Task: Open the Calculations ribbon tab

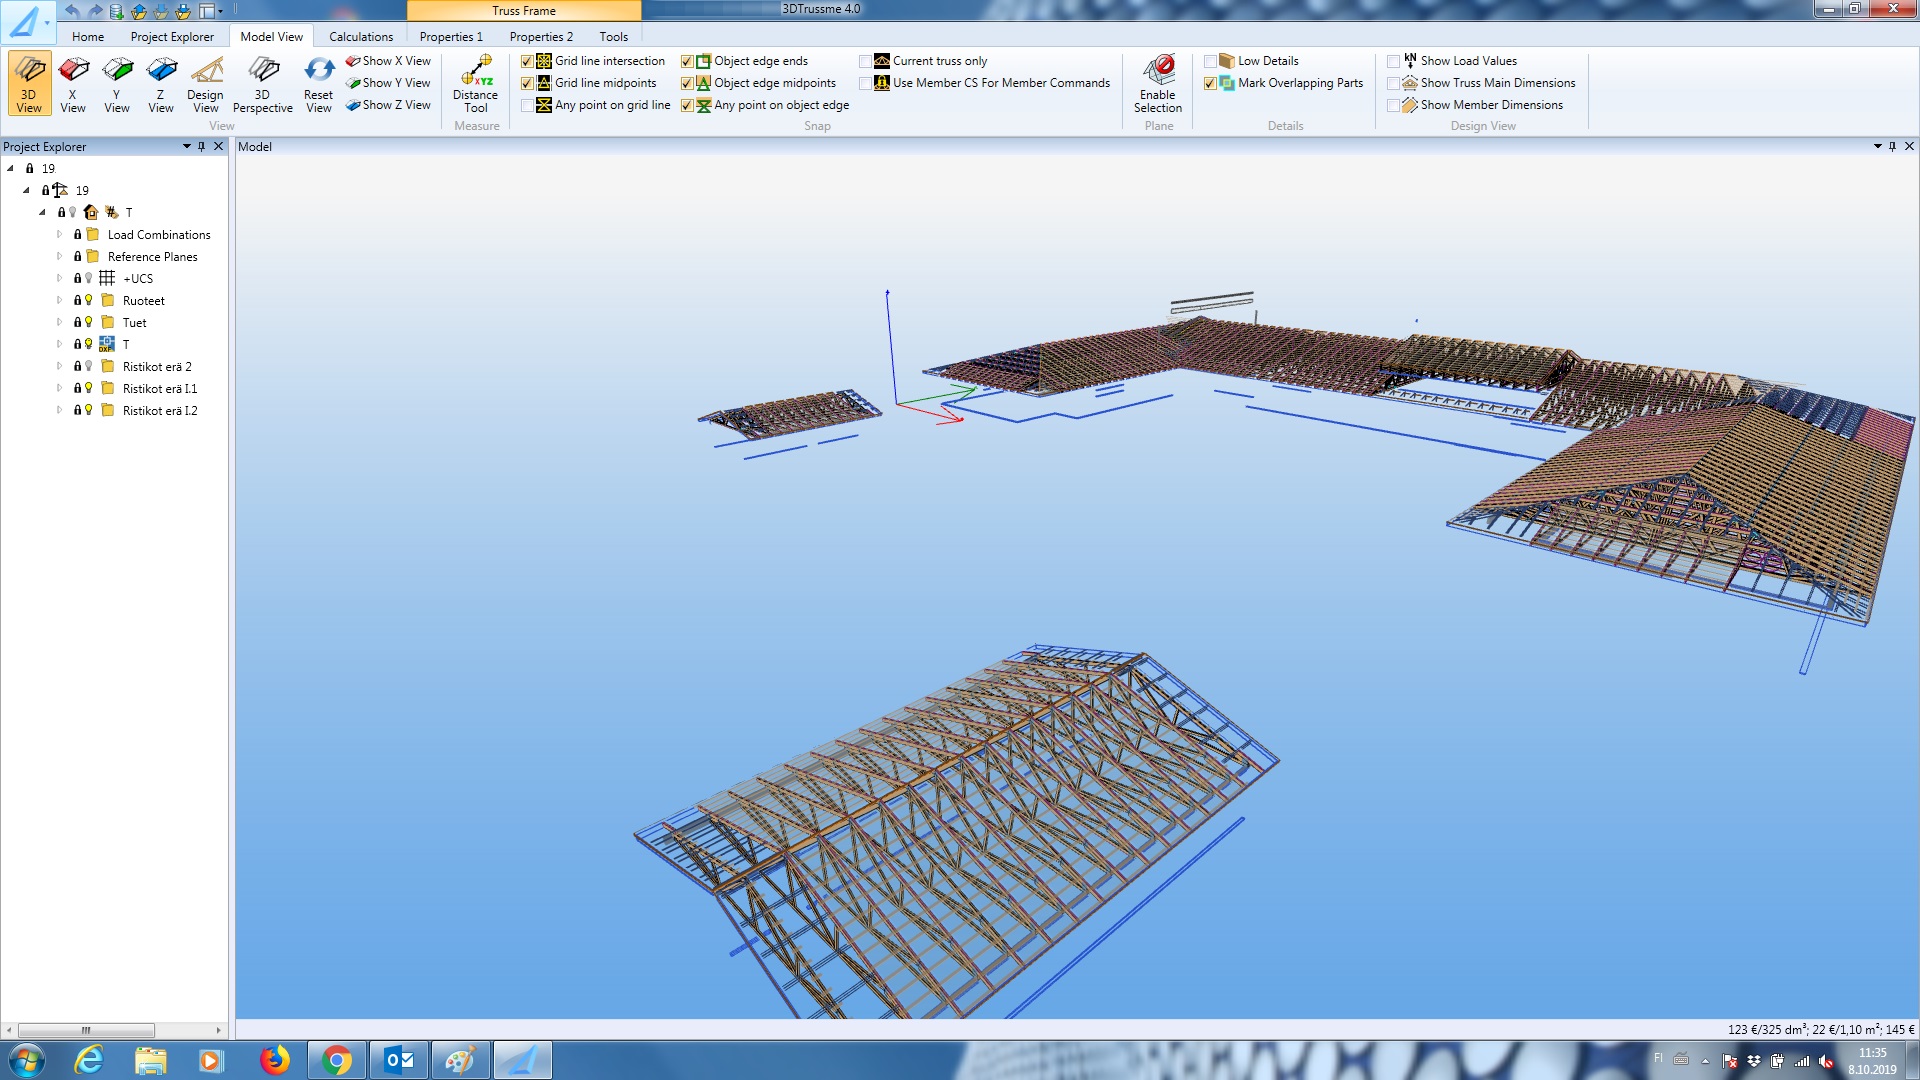Action: click(x=360, y=37)
